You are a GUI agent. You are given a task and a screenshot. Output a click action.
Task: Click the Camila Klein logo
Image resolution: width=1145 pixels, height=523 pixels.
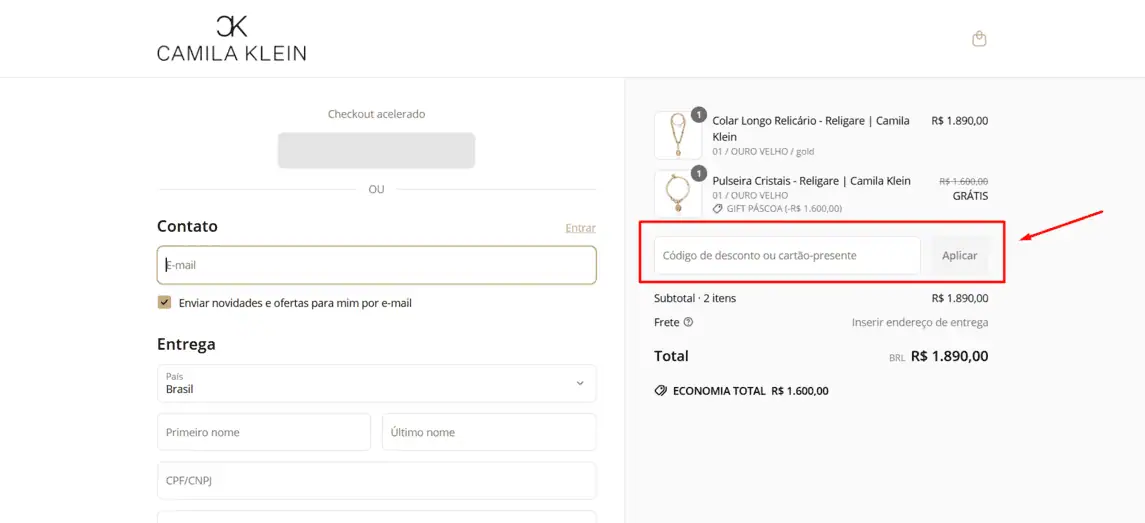click(231, 38)
